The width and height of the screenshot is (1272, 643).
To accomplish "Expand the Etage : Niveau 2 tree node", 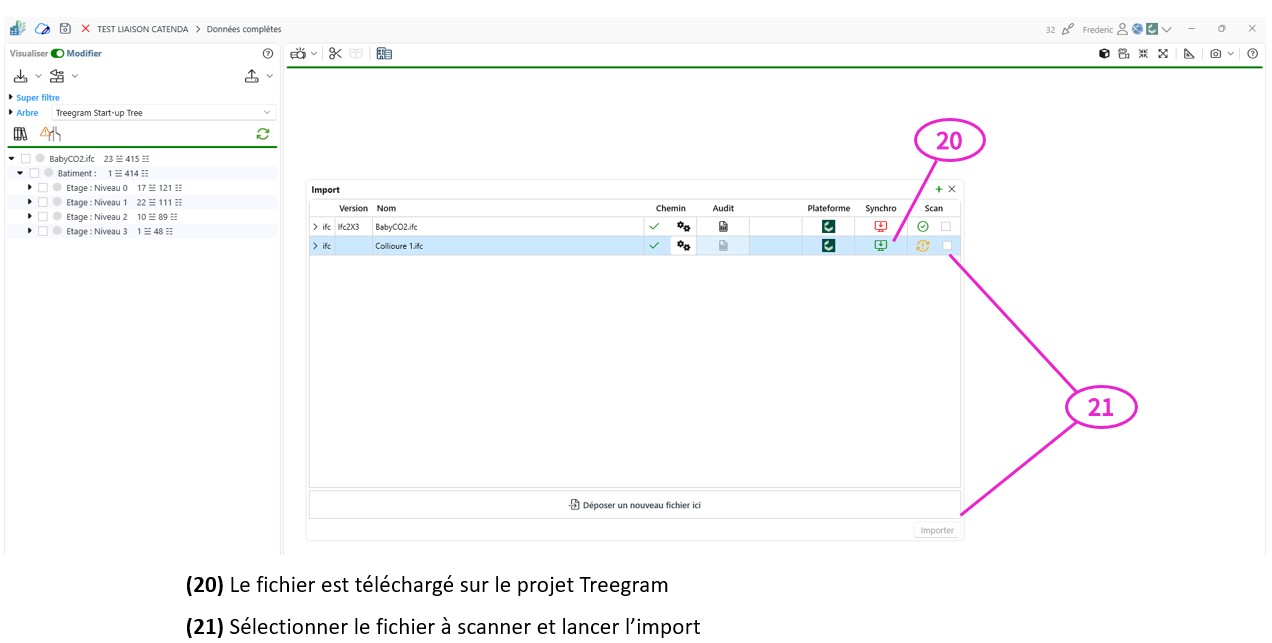I will (x=30, y=217).
